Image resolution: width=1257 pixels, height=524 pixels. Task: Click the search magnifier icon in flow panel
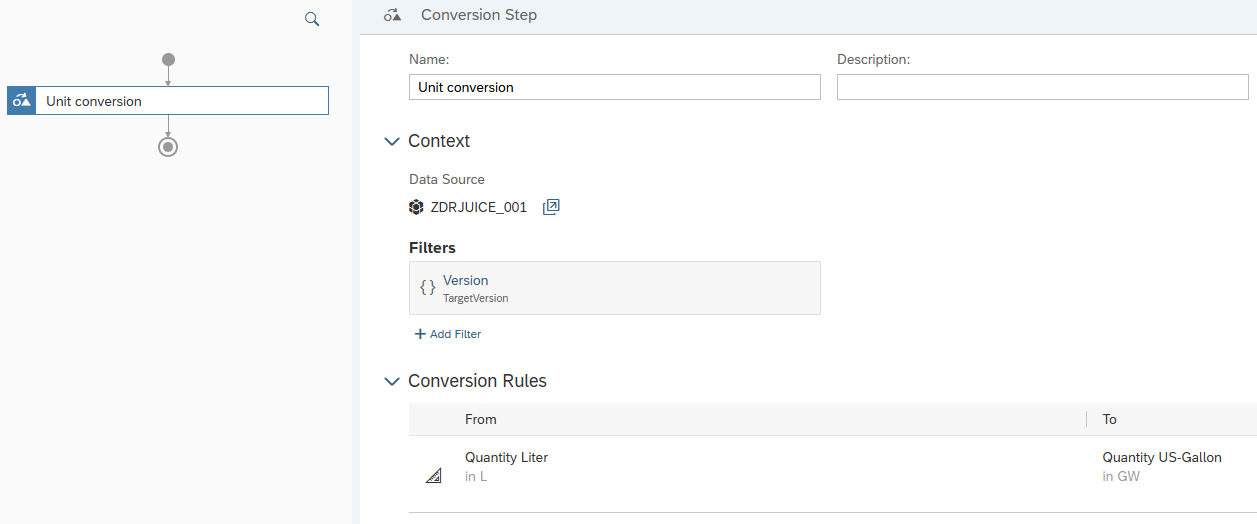[312, 19]
